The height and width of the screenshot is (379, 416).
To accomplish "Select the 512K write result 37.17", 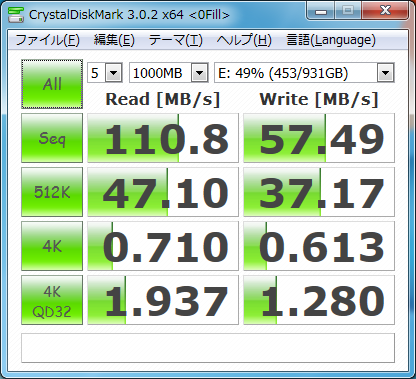I will (x=319, y=192).
